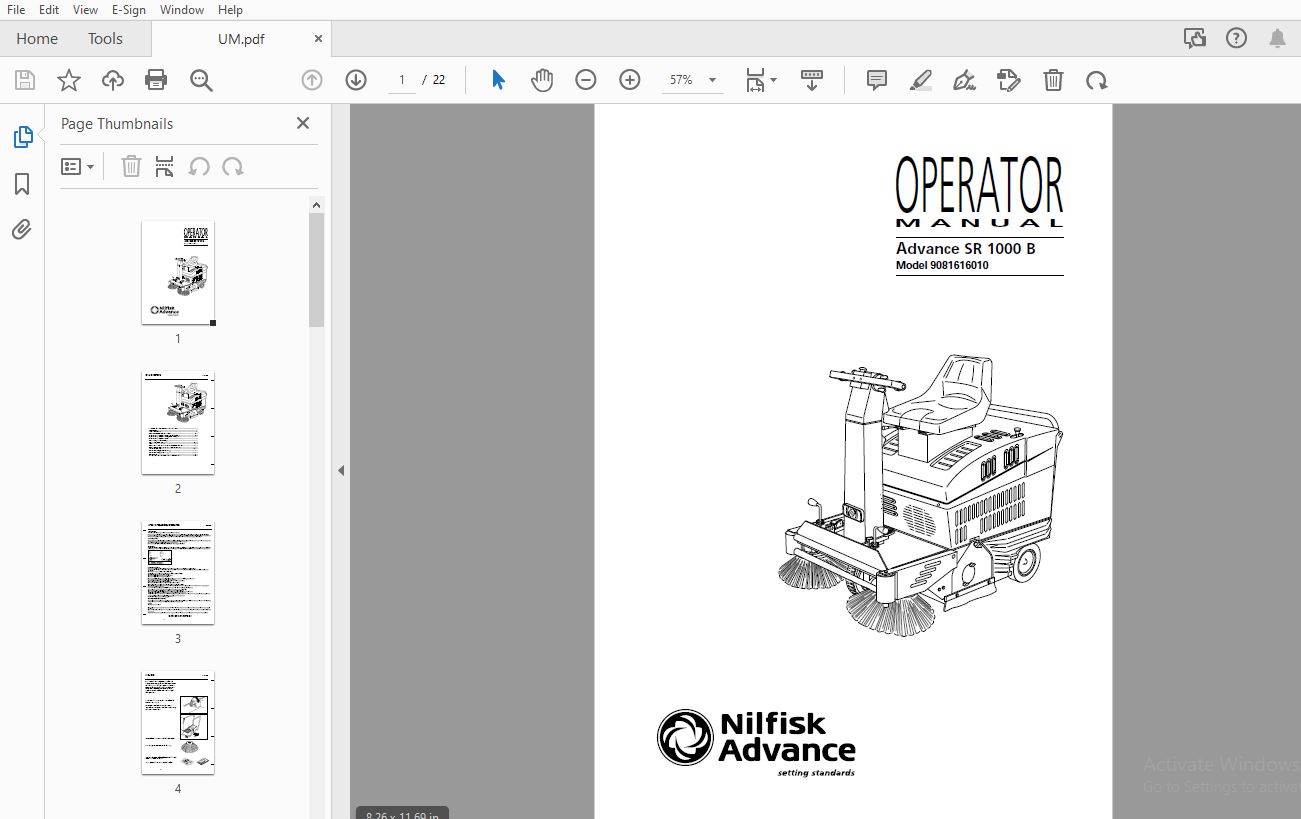This screenshot has height=819, width=1301.
Task: Open the Window menu
Action: coord(181,9)
